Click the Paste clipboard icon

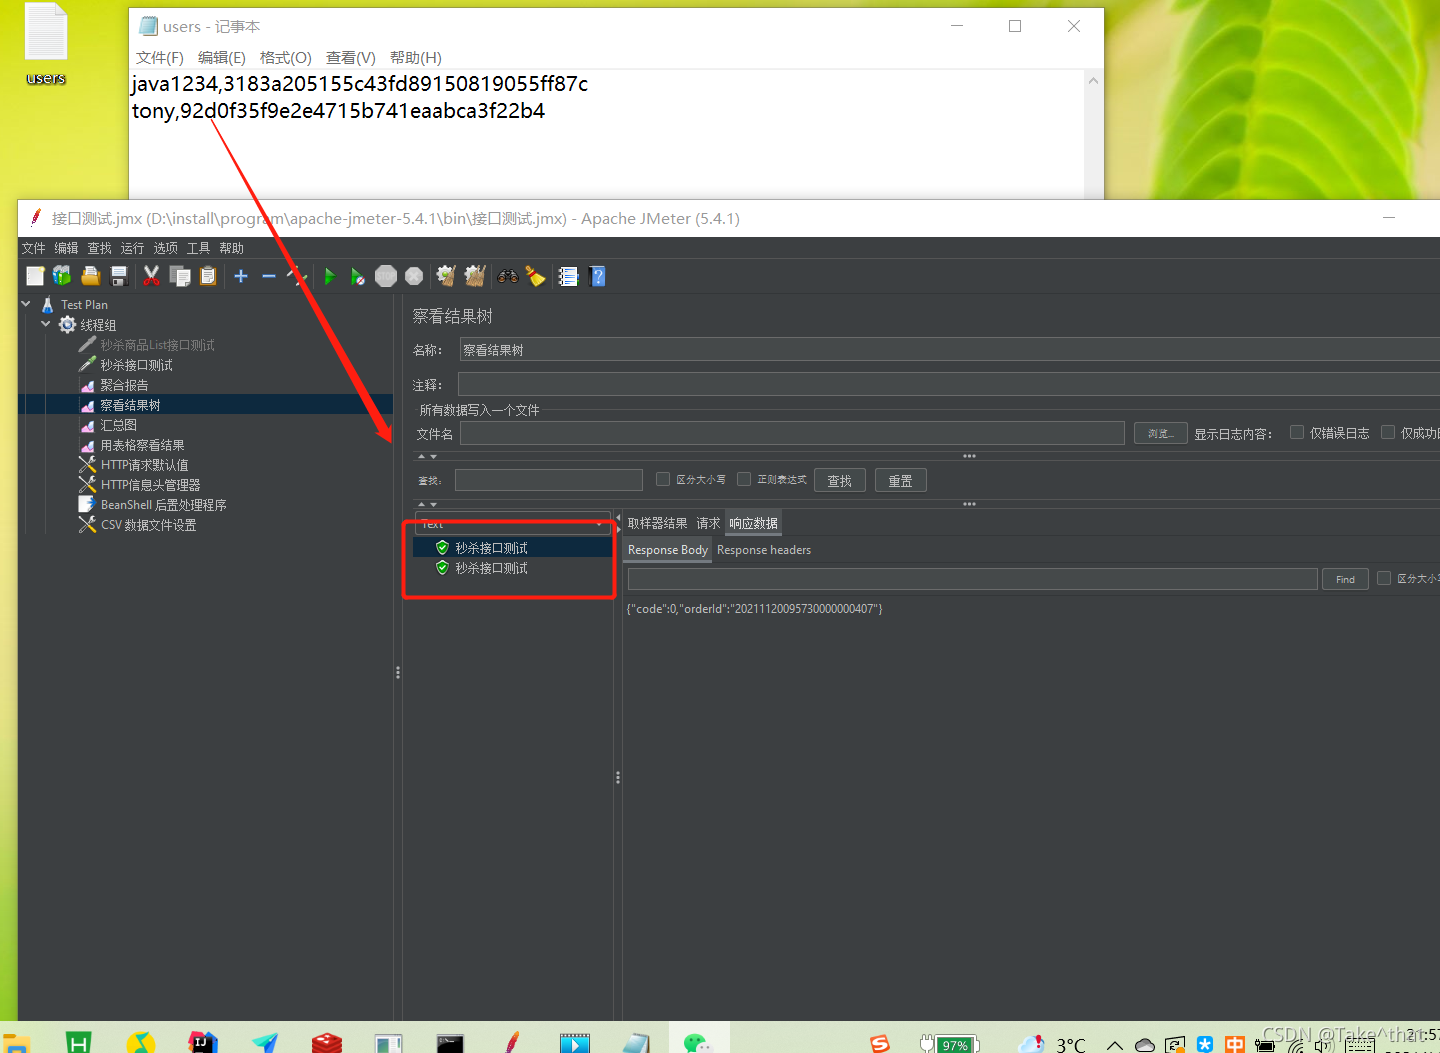(x=208, y=276)
